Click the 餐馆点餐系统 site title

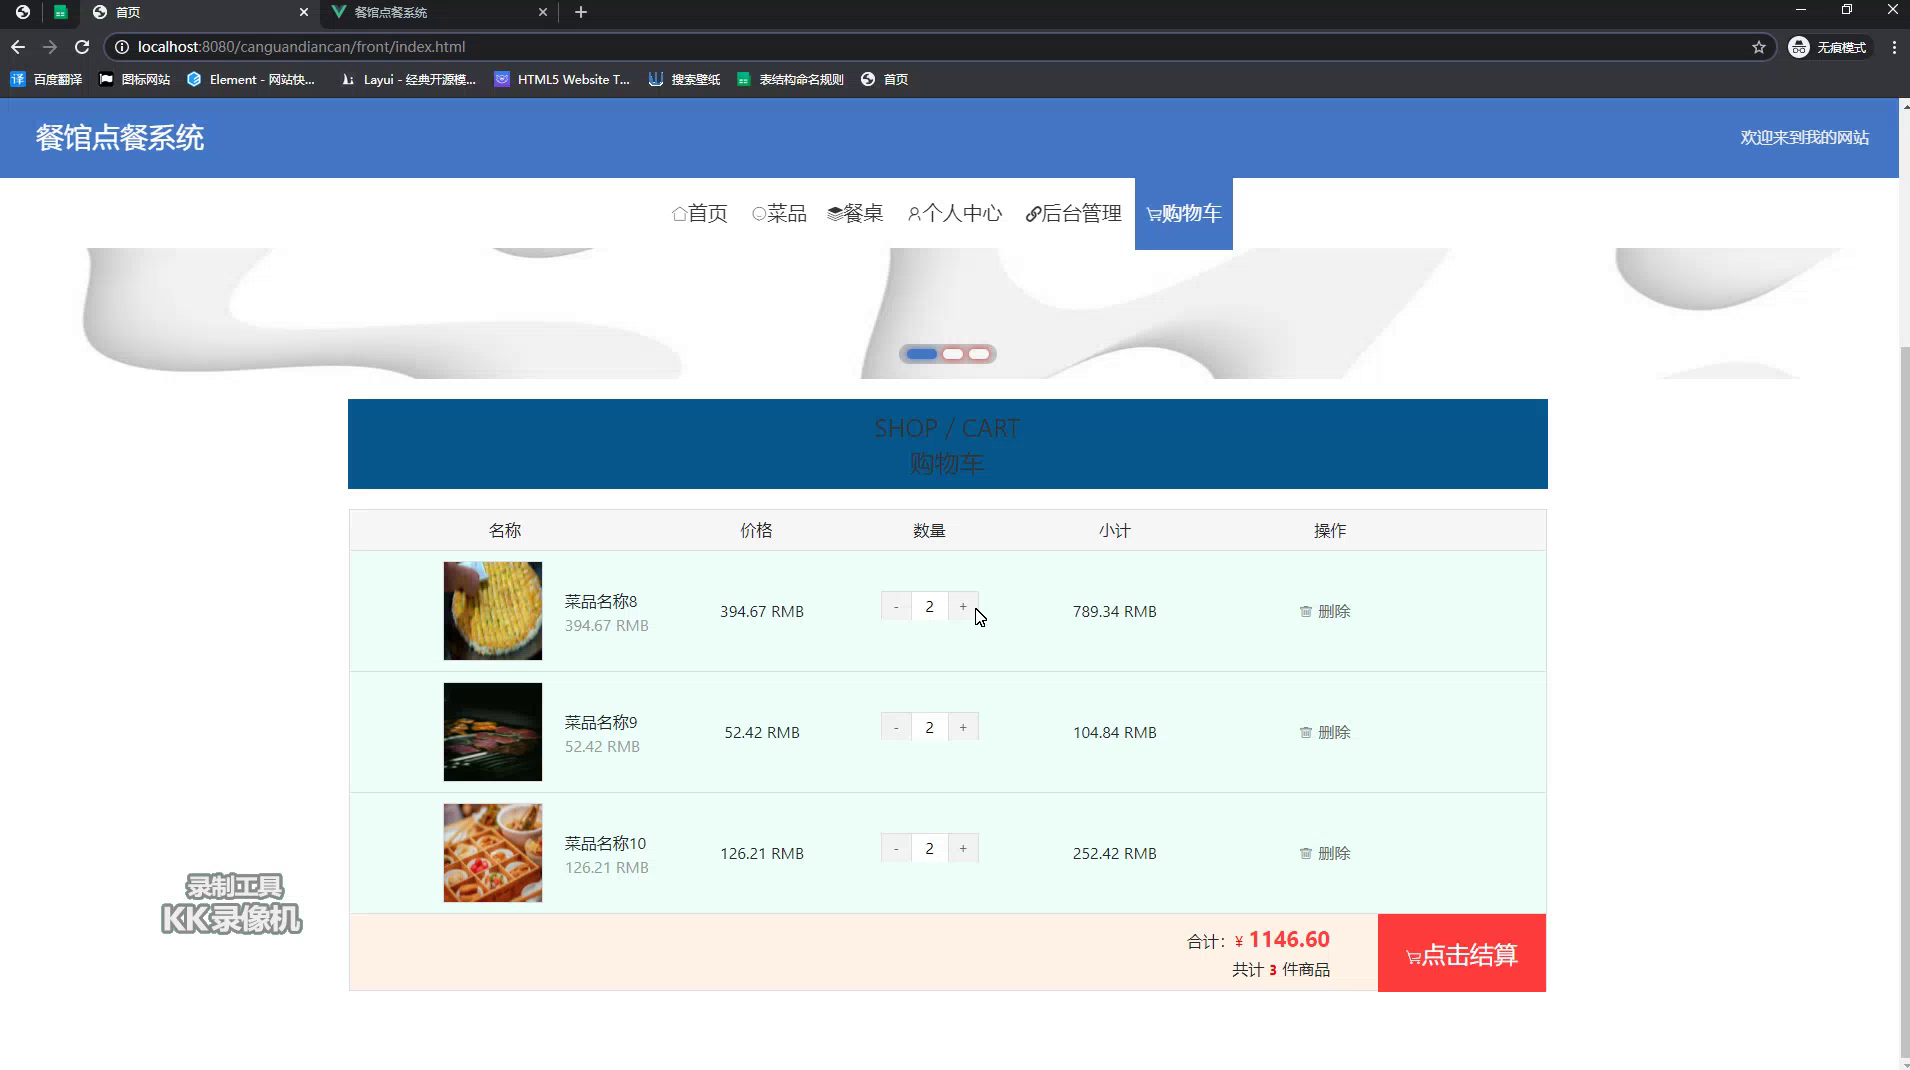click(120, 138)
